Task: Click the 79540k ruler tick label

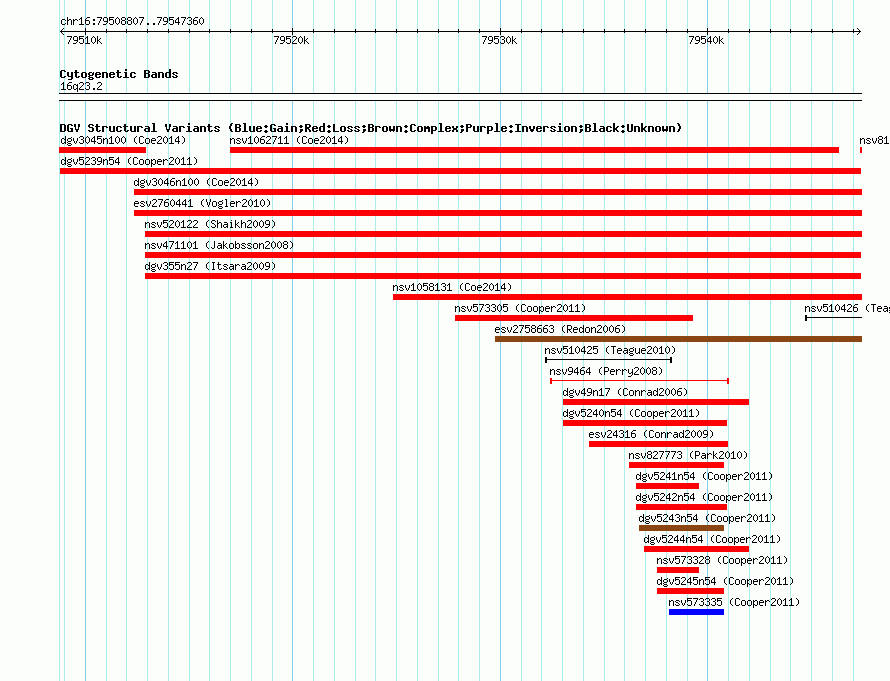Action: pos(706,40)
